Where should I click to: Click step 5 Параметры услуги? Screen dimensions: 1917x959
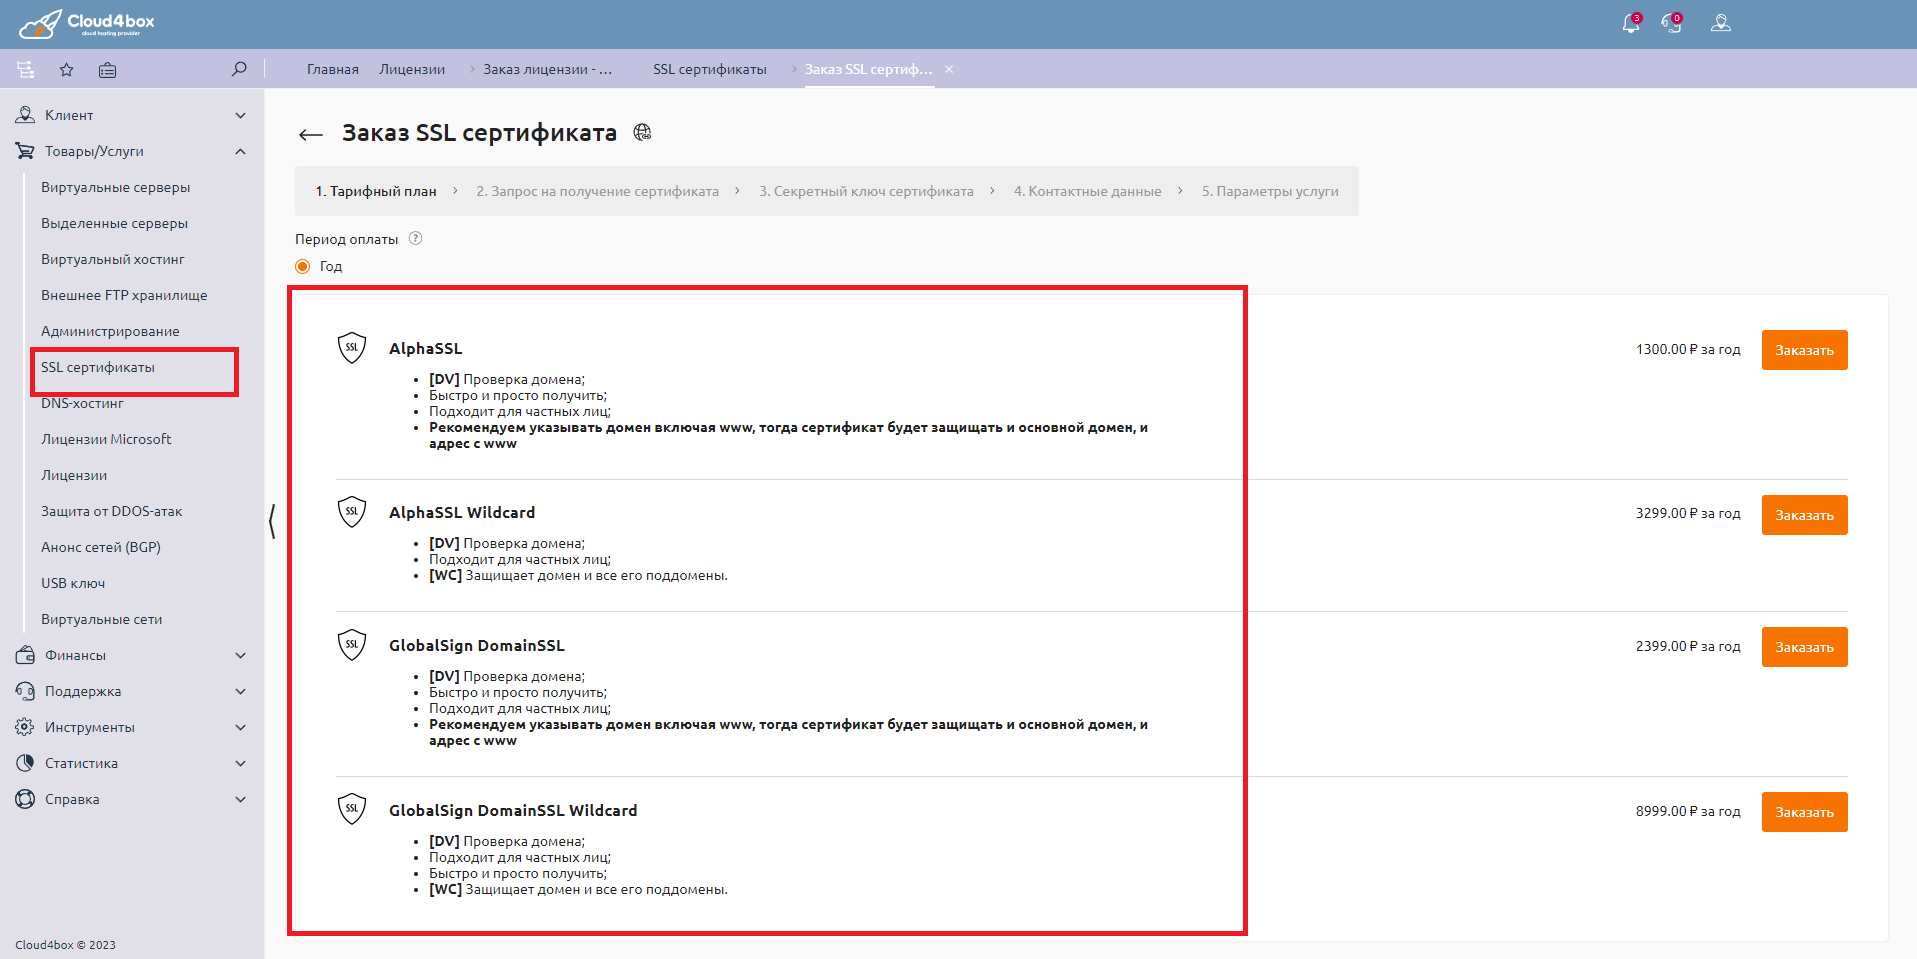tap(1270, 191)
